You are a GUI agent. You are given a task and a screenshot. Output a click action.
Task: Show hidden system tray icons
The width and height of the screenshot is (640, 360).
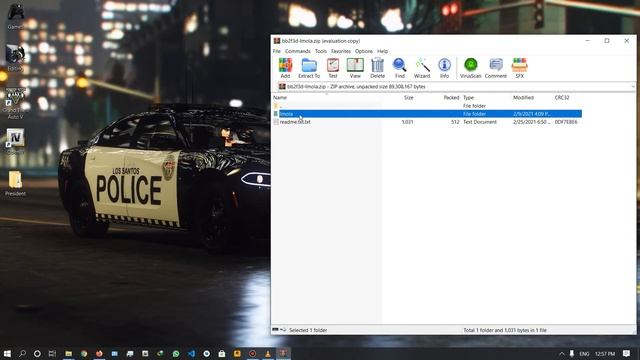pos(562,353)
